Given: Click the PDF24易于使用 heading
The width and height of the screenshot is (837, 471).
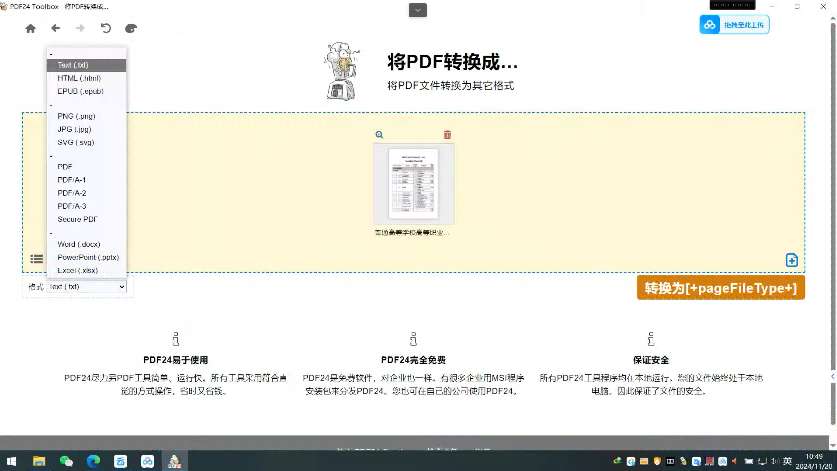Looking at the screenshot, I should click(176, 360).
